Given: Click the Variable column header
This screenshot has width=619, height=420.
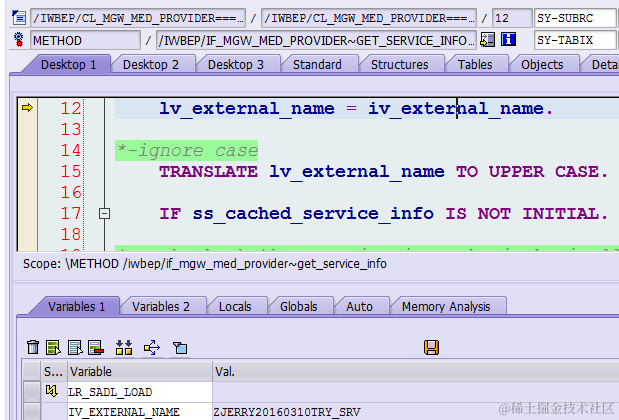Looking at the screenshot, I should coord(140,371).
